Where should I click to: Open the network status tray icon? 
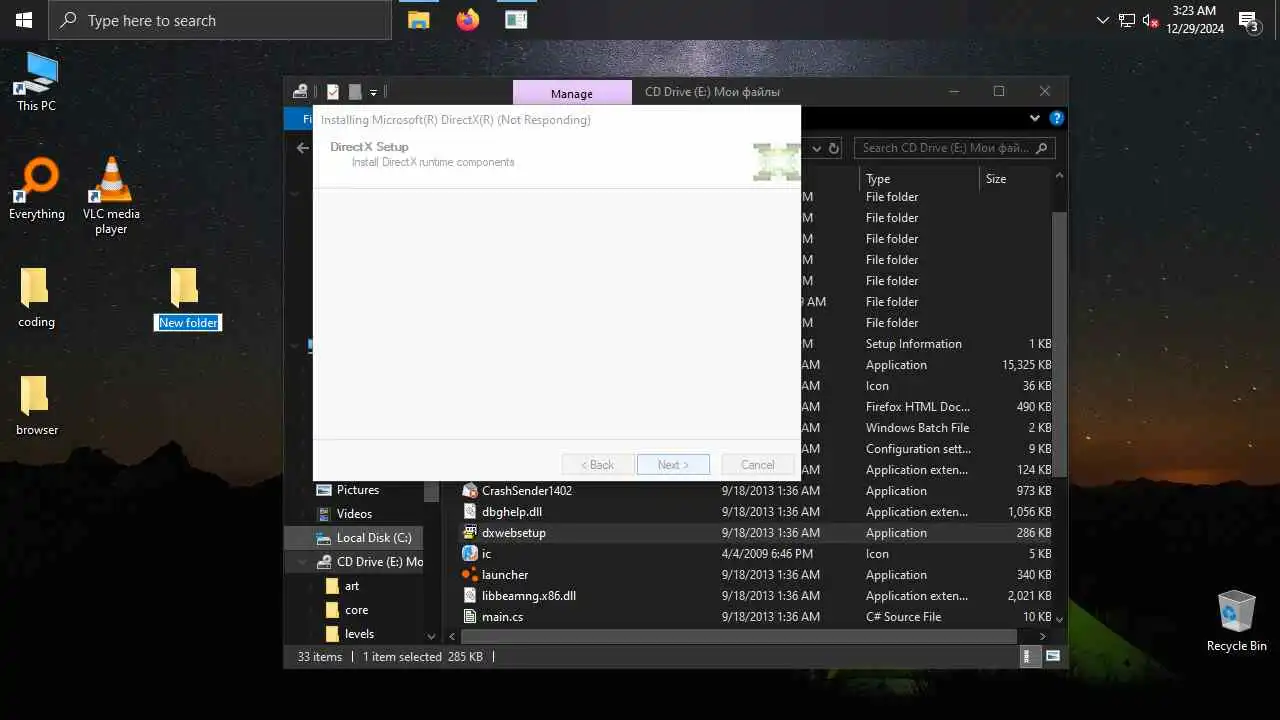[1127, 20]
